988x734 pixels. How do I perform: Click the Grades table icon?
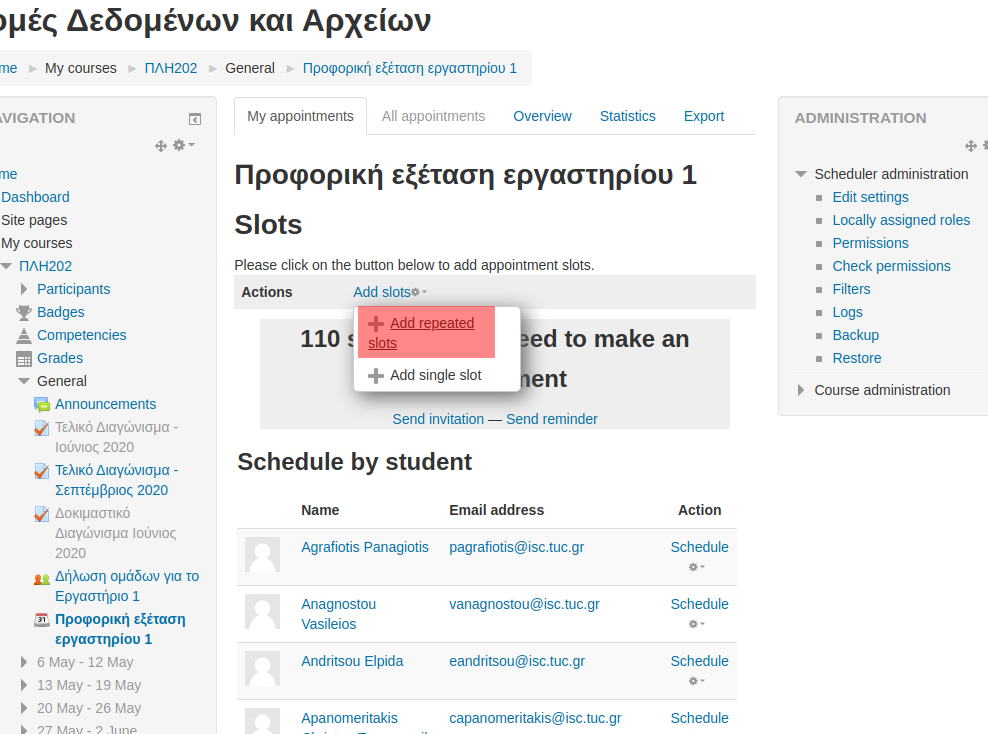pyautogui.click(x=24, y=359)
